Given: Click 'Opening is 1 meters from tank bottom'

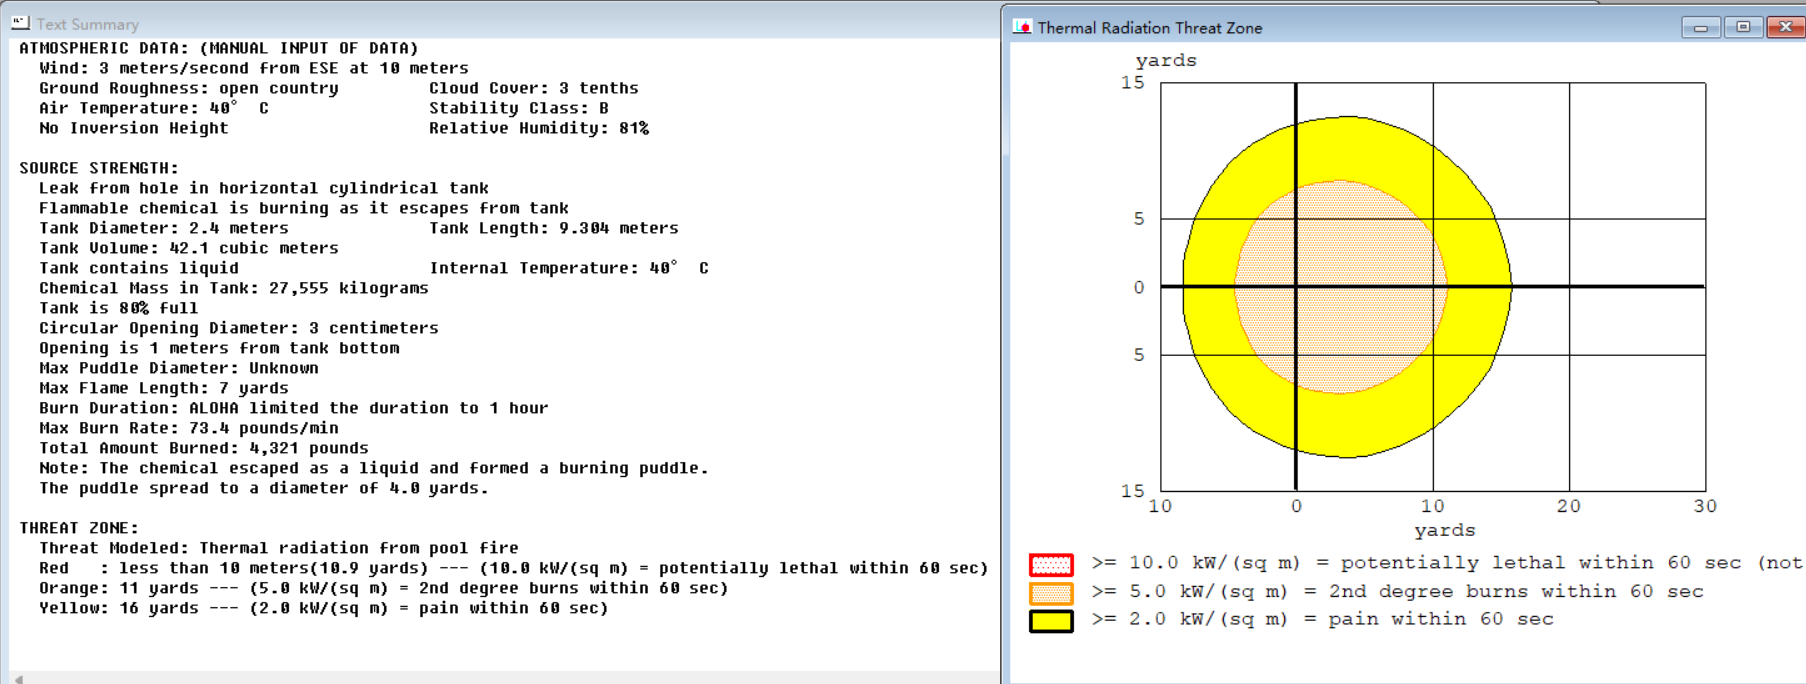Looking at the screenshot, I should pyautogui.click(x=219, y=348).
